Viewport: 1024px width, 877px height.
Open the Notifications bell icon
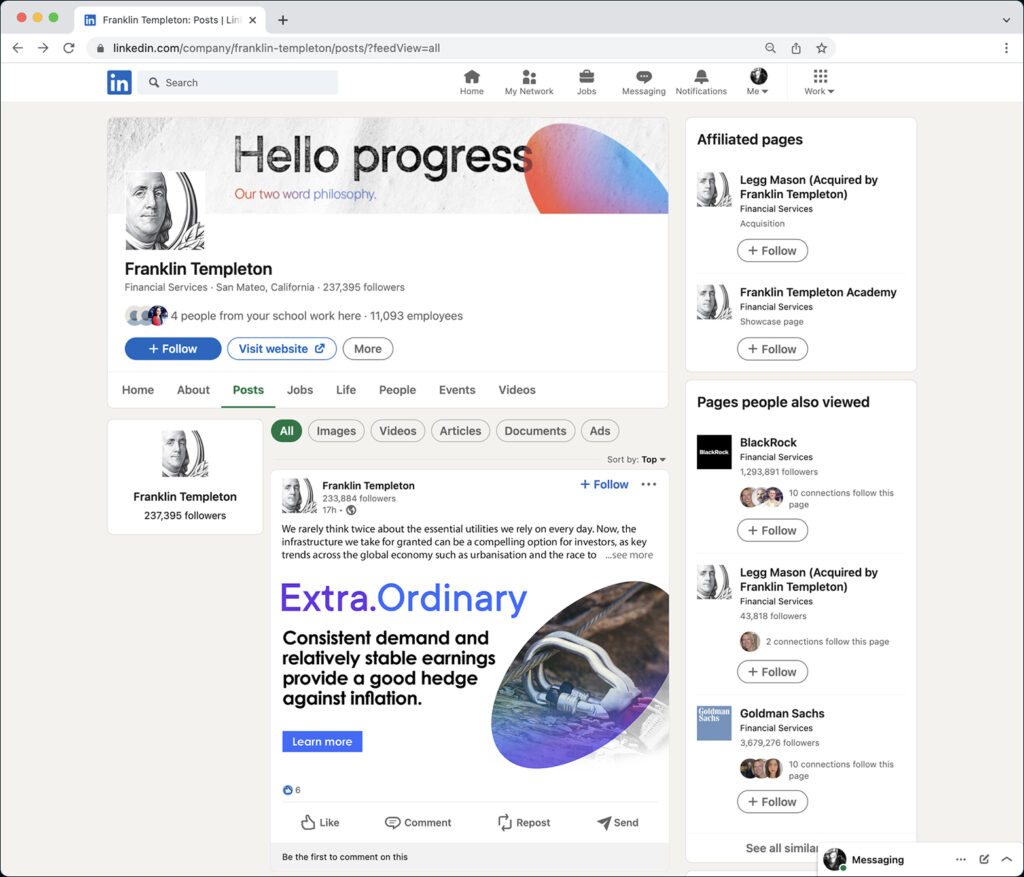tap(701, 82)
